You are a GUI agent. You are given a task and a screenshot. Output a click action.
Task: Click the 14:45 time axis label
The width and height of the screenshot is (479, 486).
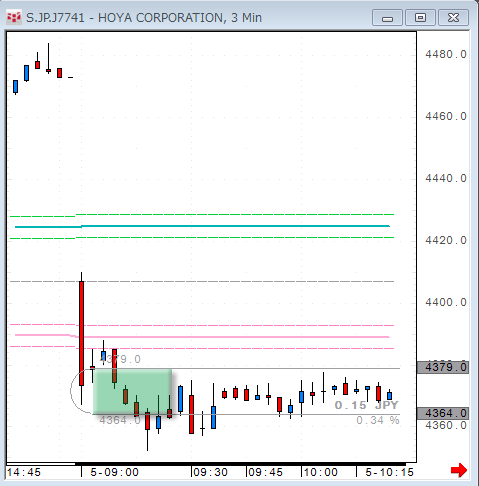24,472
